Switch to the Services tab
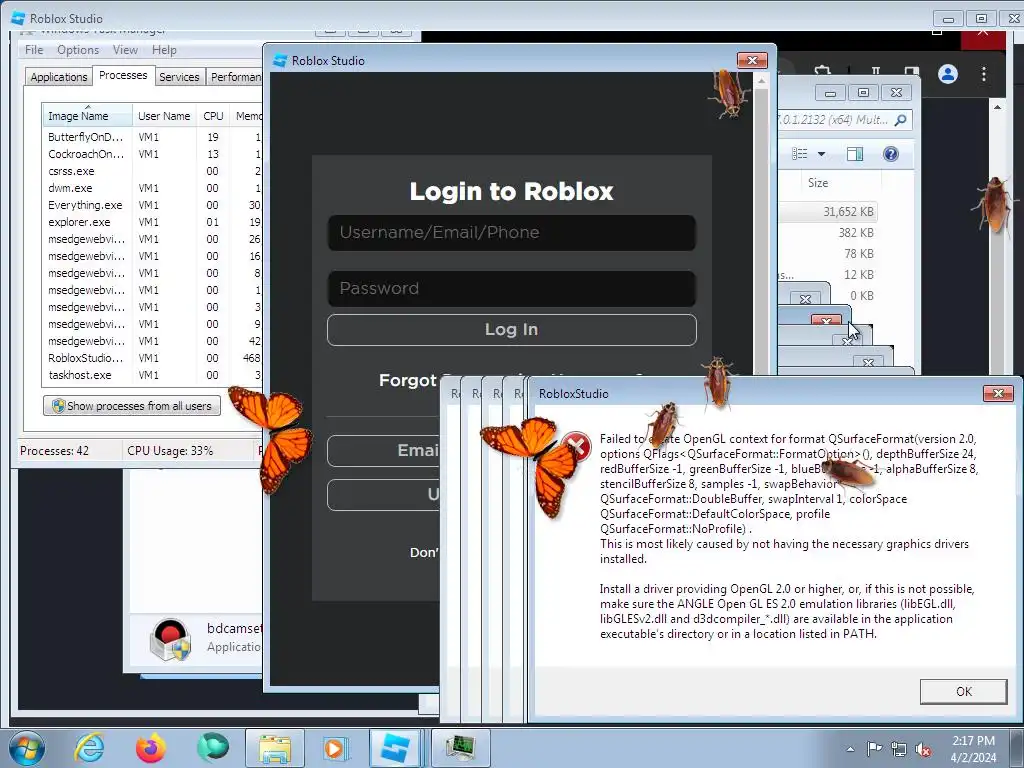 point(179,76)
